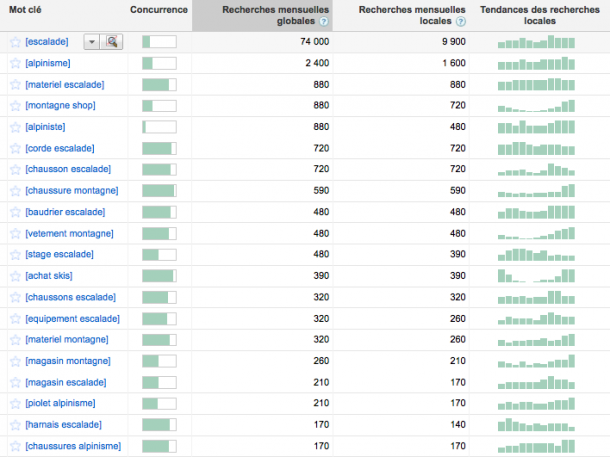
Task: Open the [chaussures alpinisme] keyword link
Action: 73,446
